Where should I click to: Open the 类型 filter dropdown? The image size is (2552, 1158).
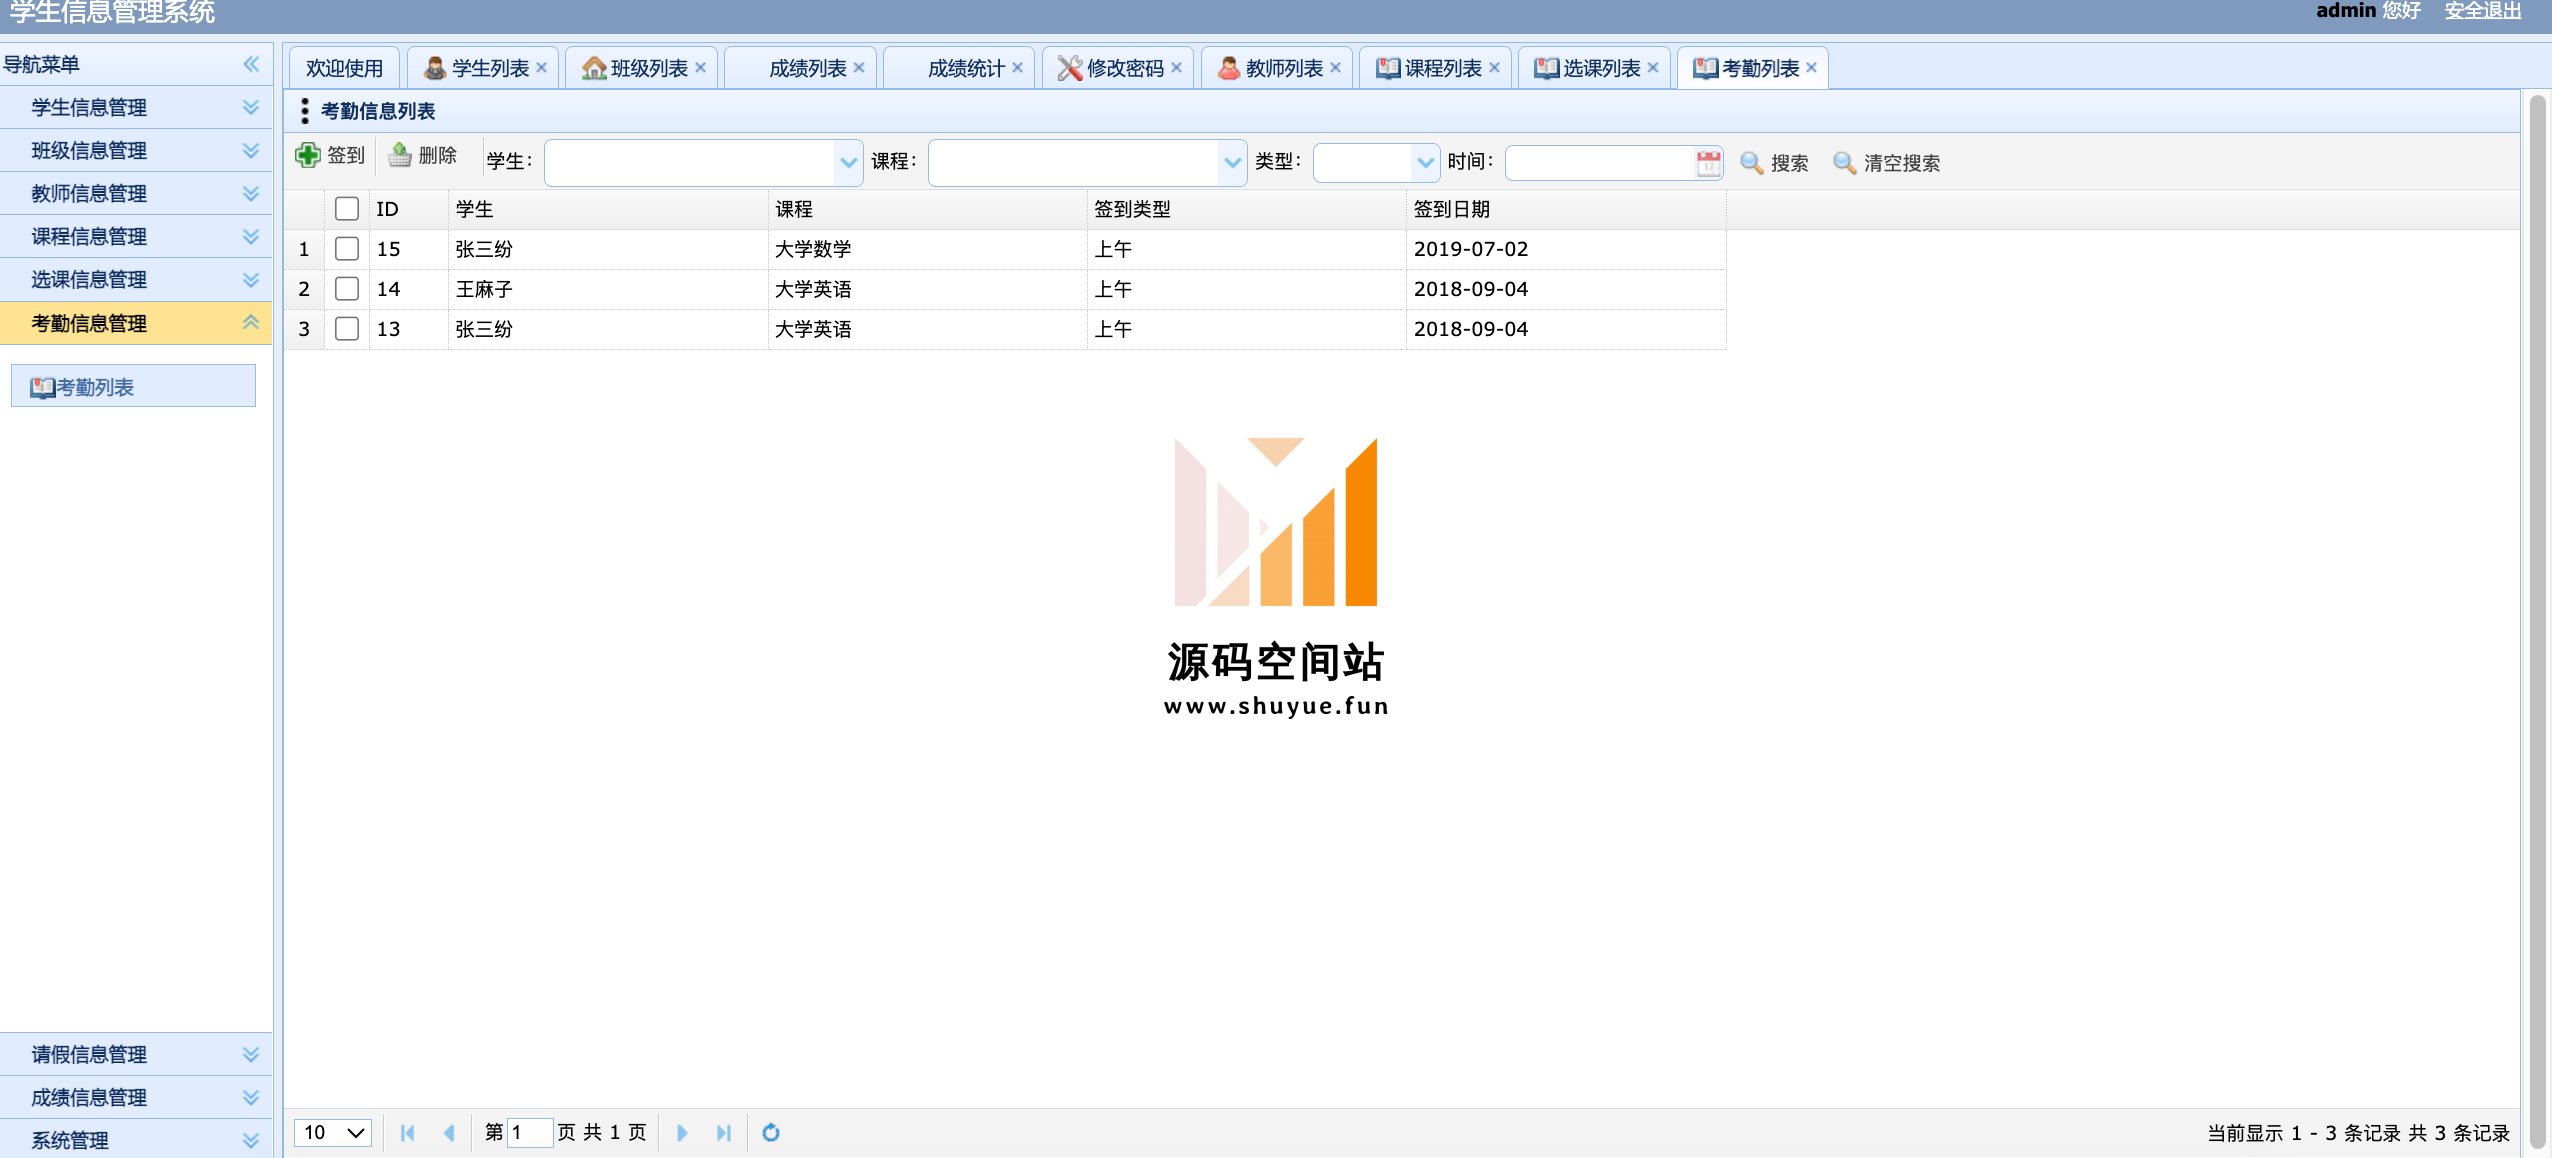point(1425,163)
